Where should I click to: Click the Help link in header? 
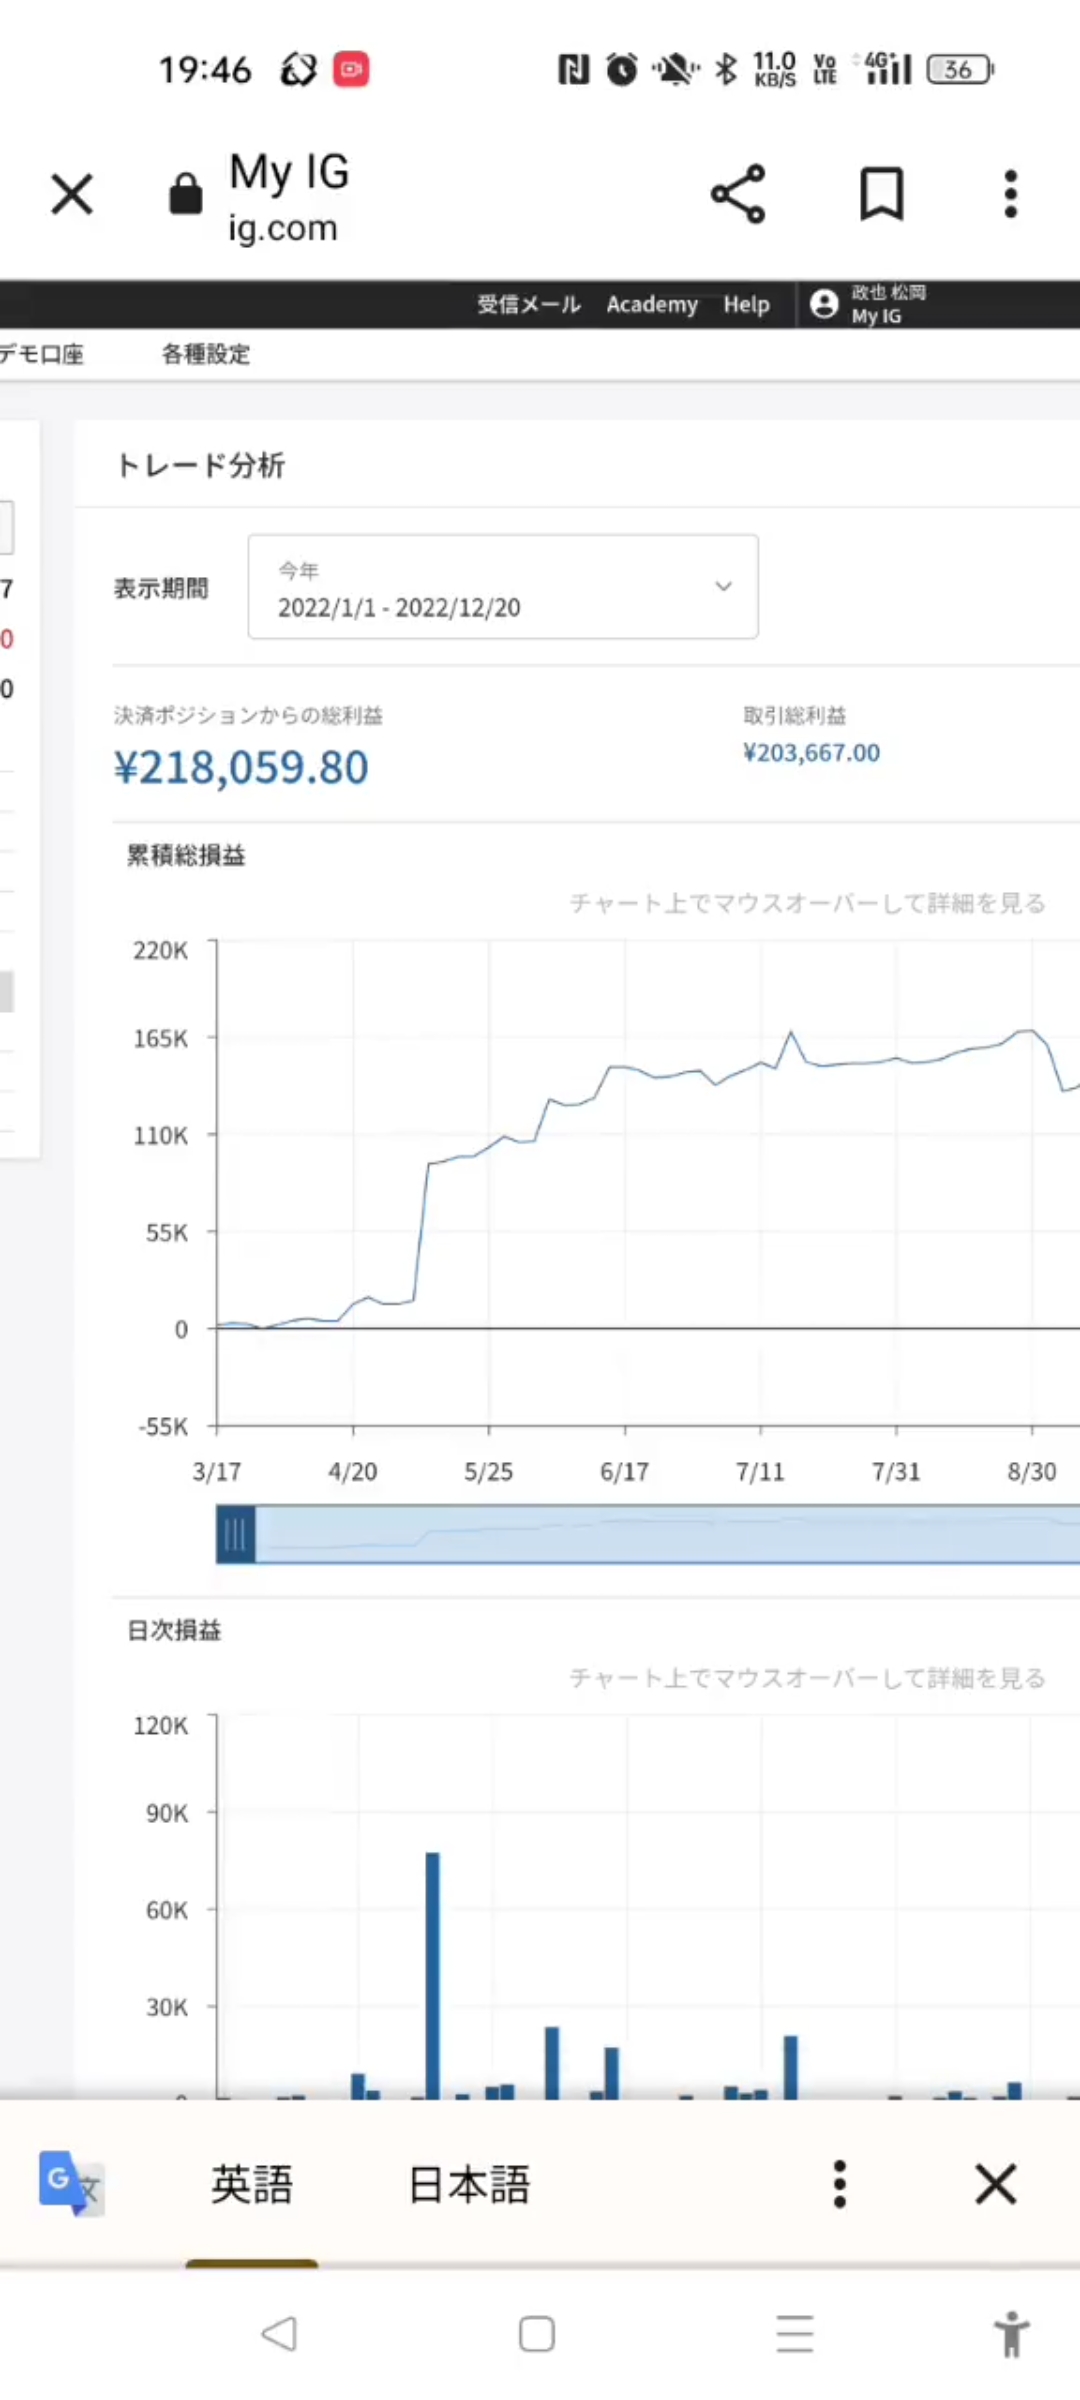tap(747, 304)
